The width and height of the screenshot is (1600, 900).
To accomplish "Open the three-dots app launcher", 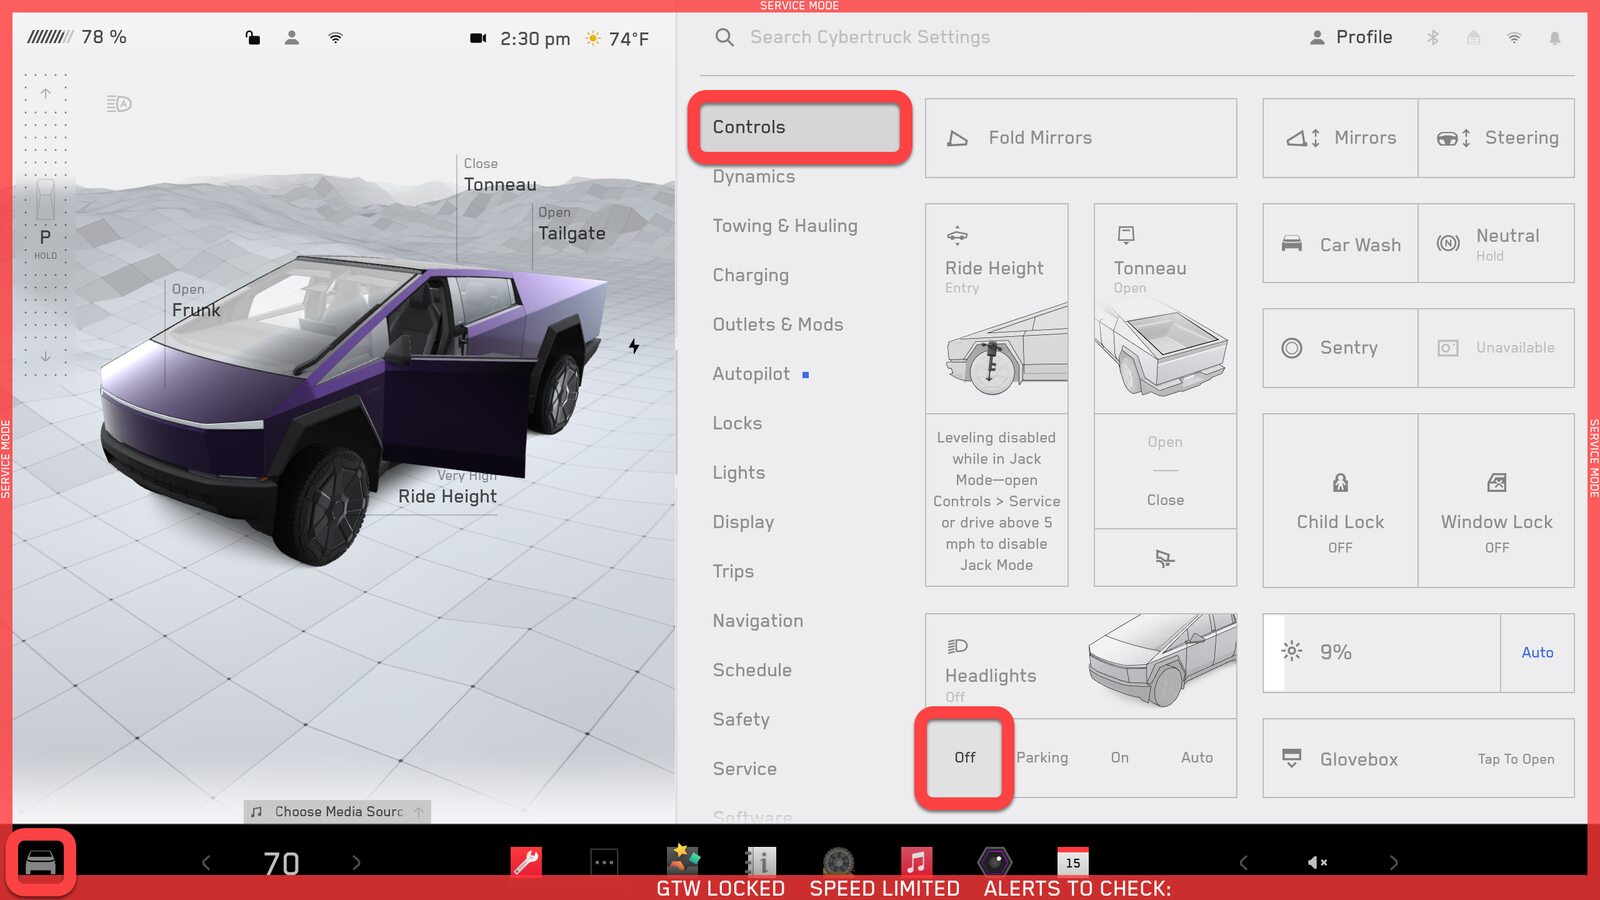I will [x=604, y=862].
